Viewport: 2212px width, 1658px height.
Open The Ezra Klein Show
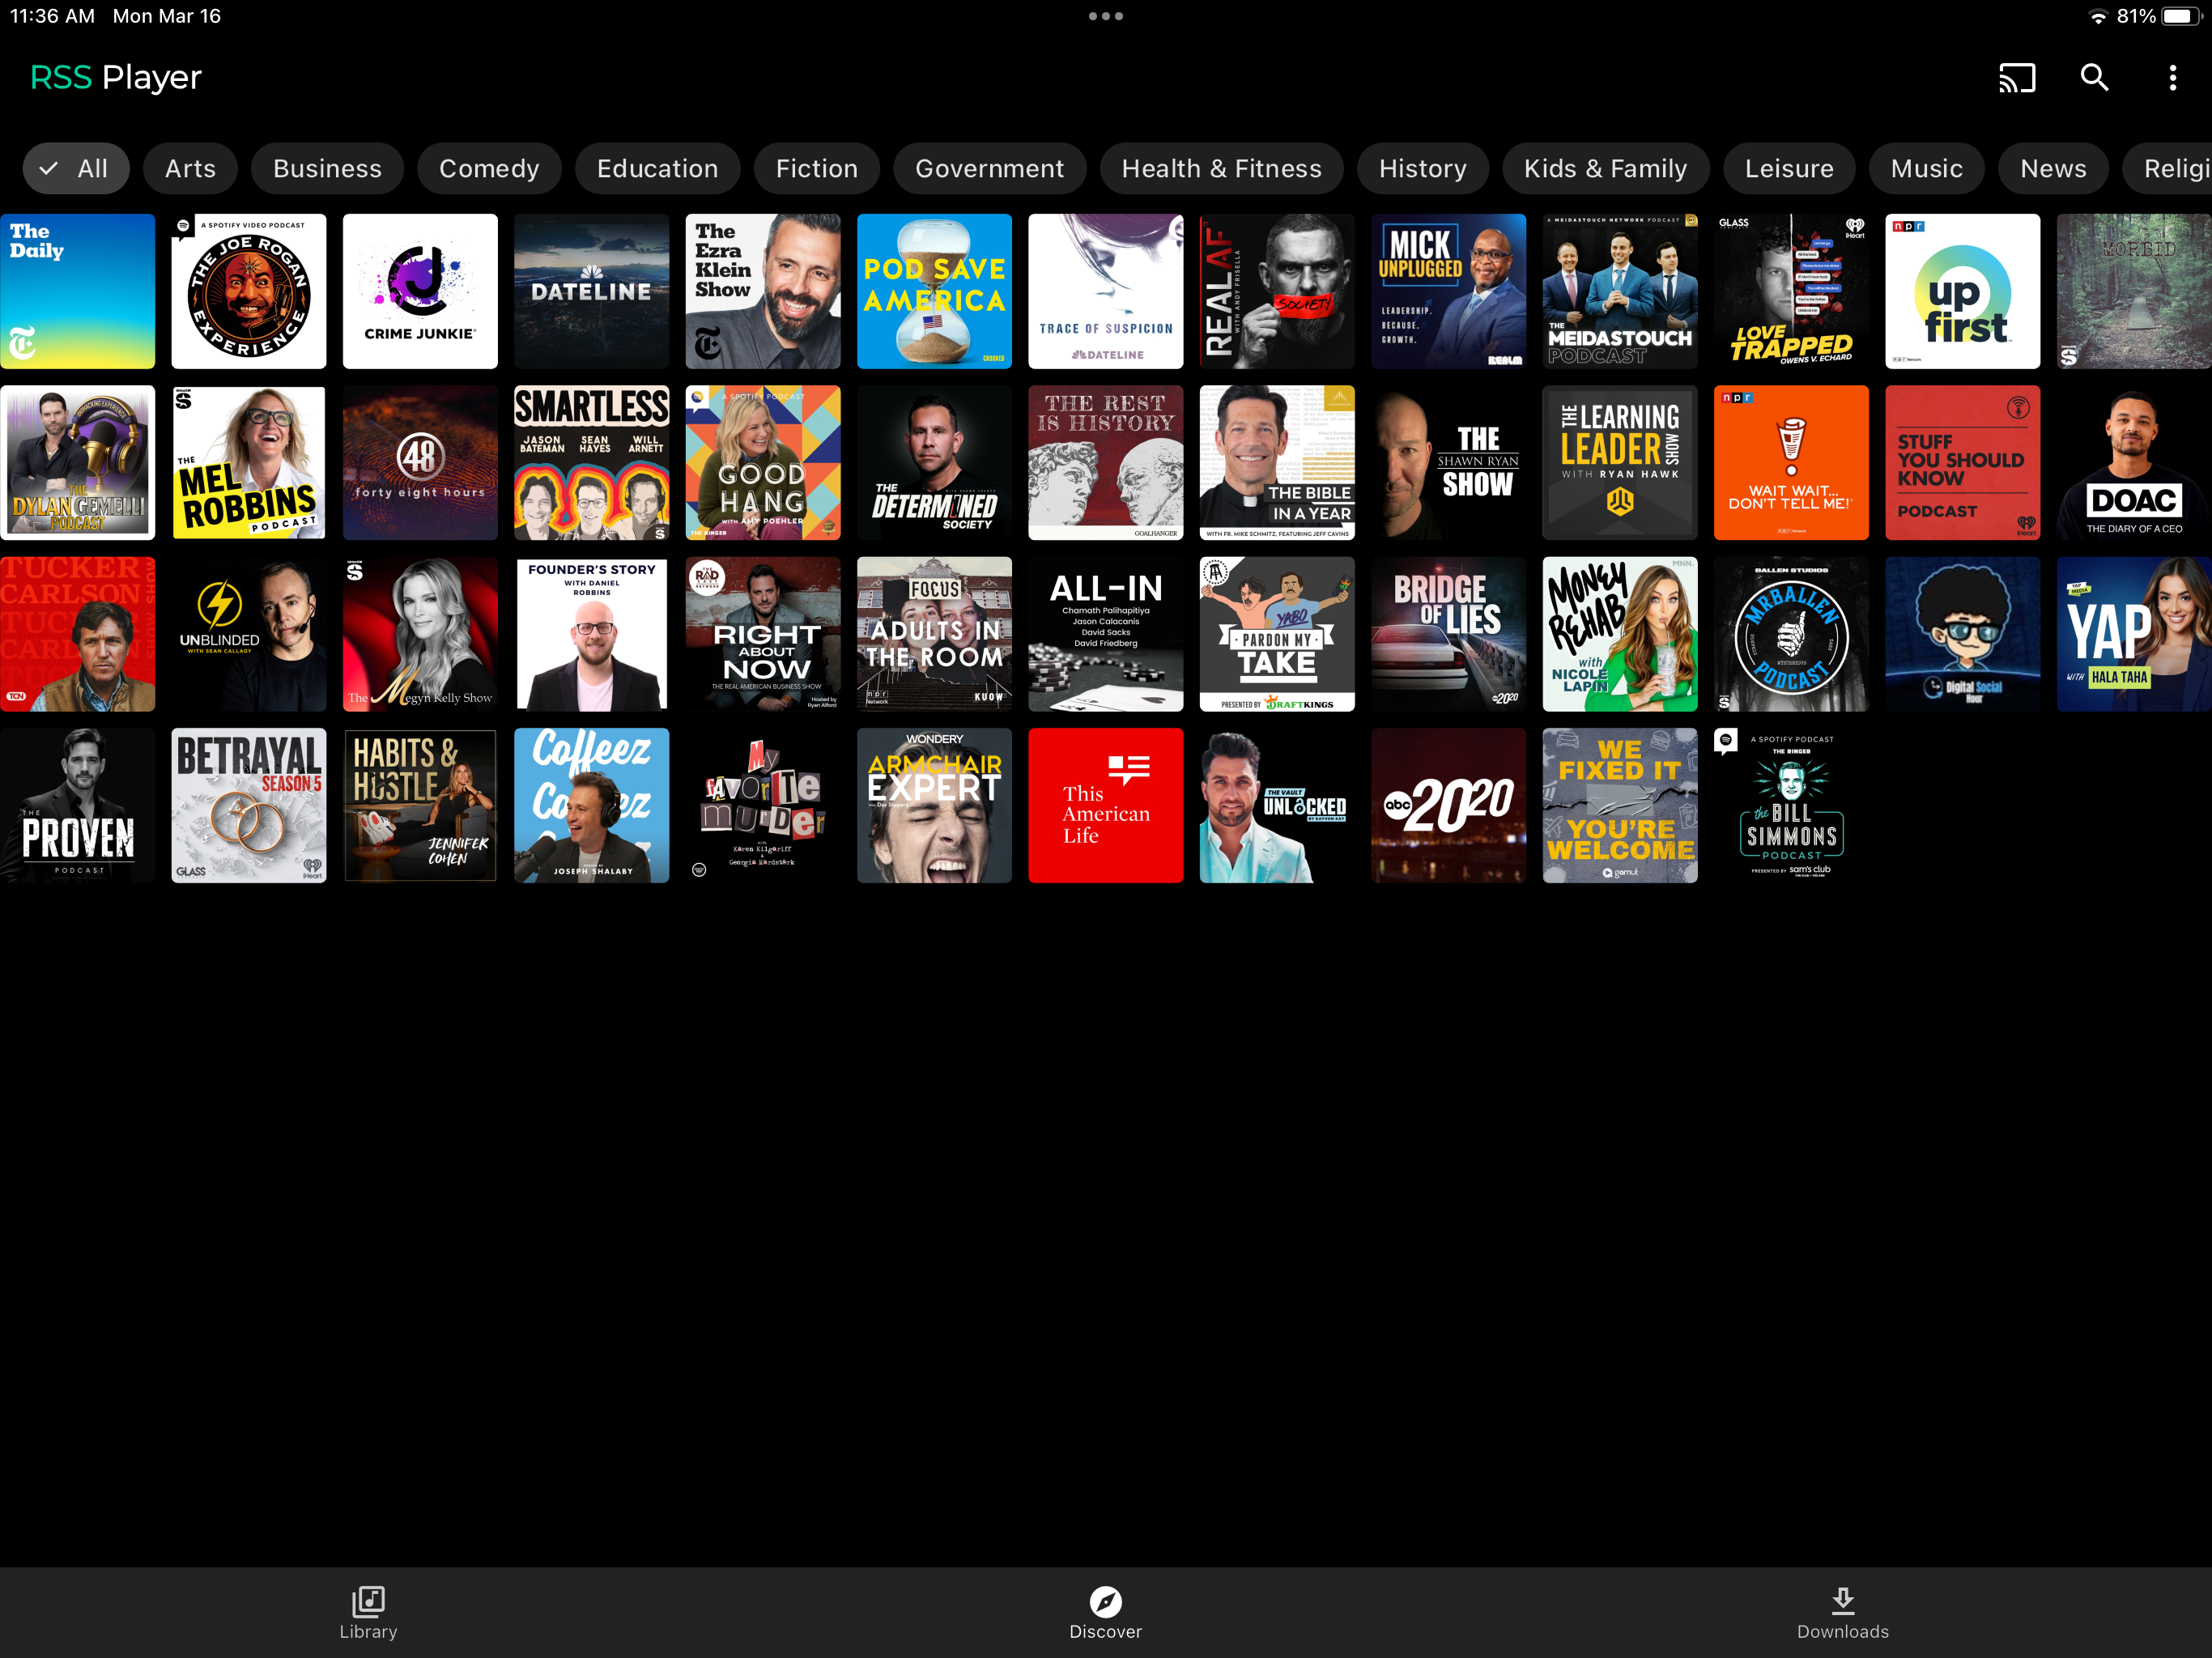[763, 291]
